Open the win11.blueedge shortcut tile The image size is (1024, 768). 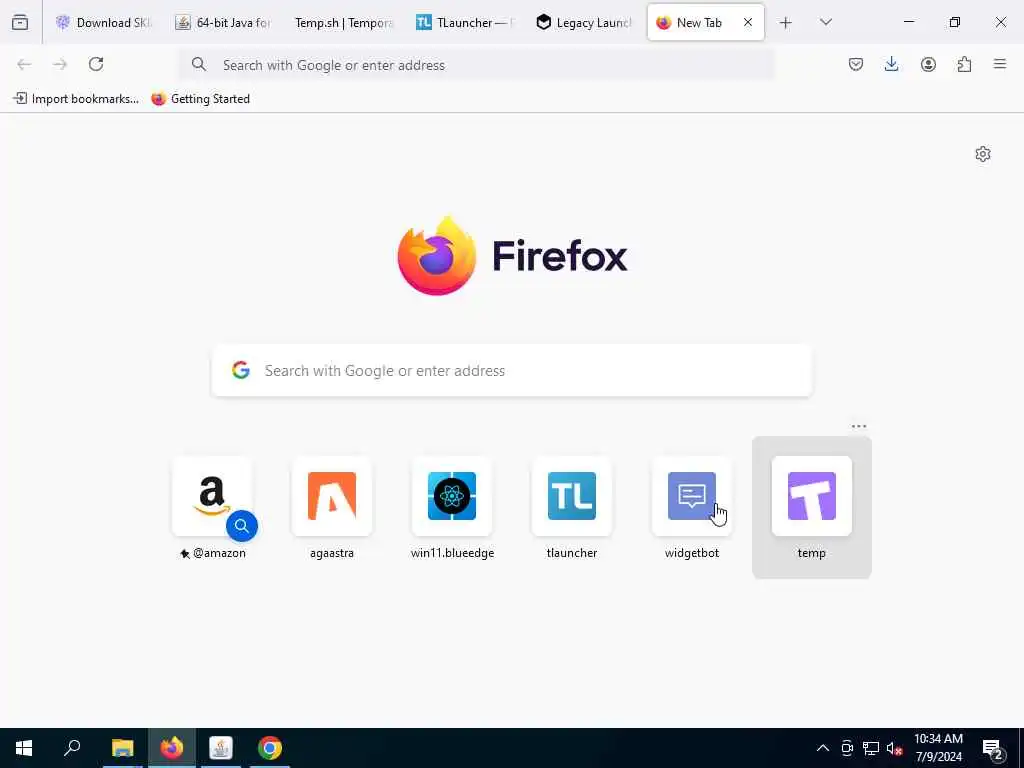452,508
